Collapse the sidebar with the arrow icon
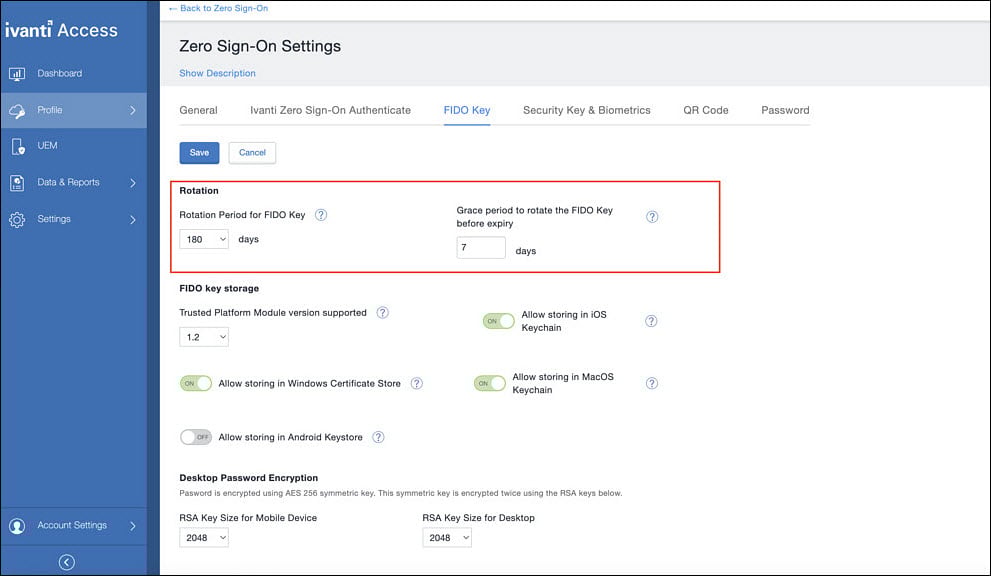 point(66,562)
